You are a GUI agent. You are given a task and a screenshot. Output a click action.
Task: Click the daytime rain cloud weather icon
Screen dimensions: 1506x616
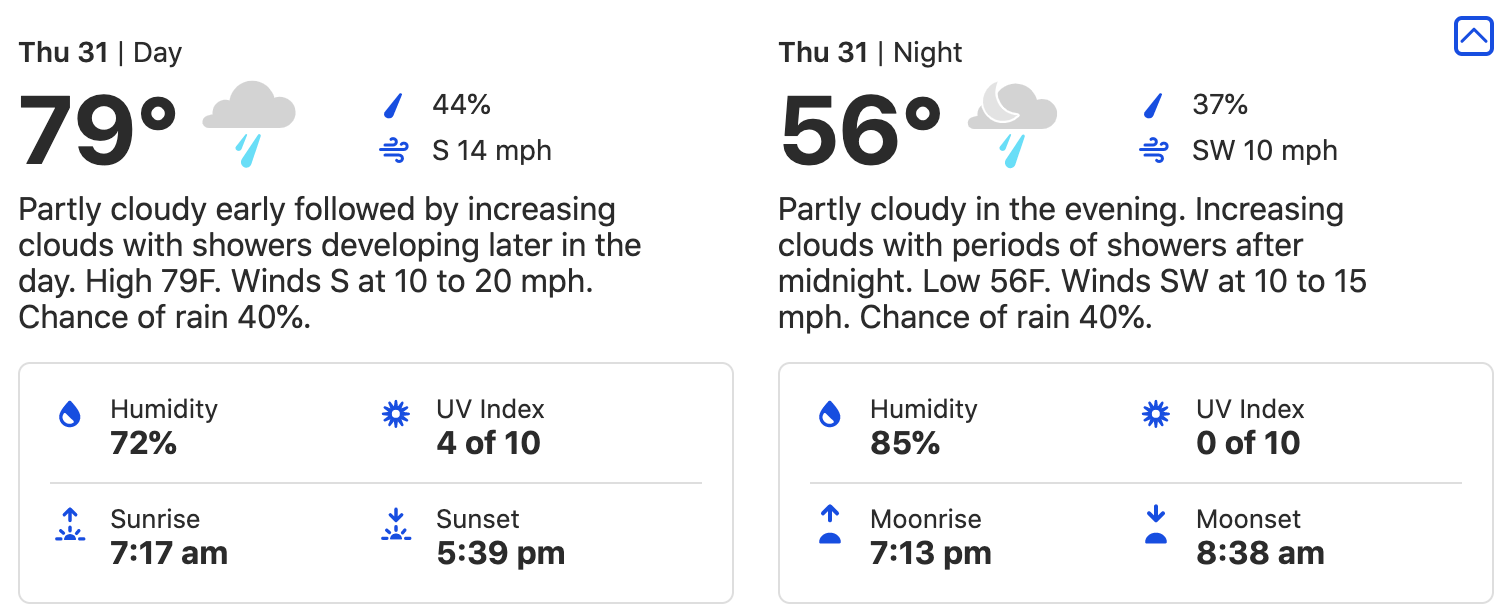pyautogui.click(x=249, y=123)
